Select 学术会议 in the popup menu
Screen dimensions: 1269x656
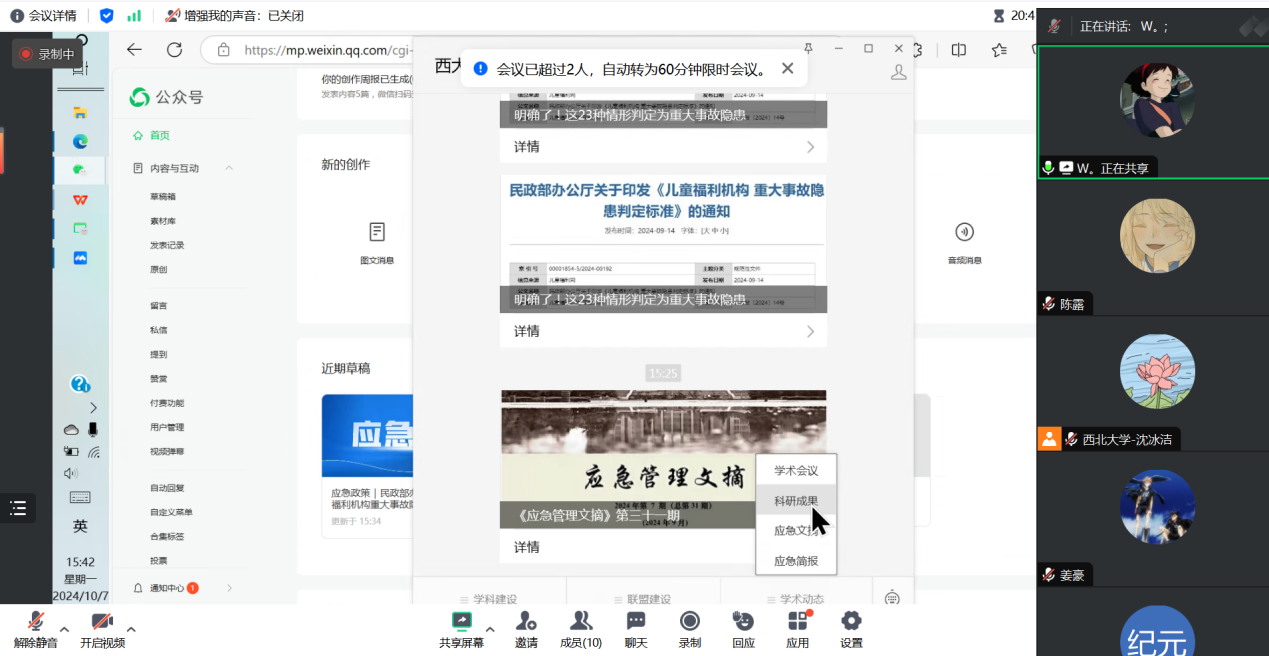click(x=796, y=471)
